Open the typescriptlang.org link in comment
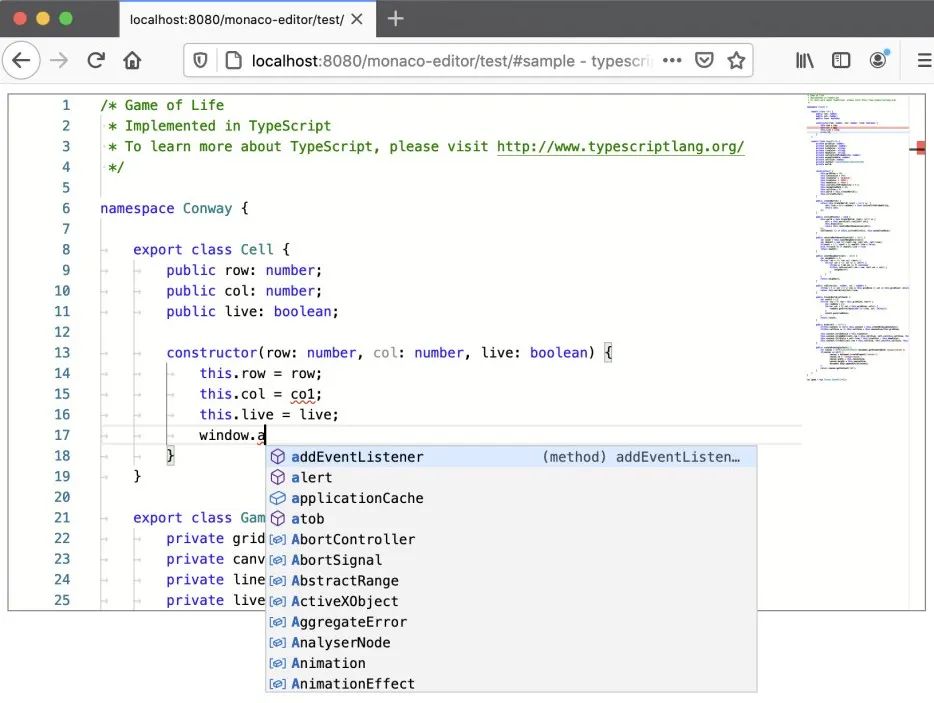 click(620, 147)
